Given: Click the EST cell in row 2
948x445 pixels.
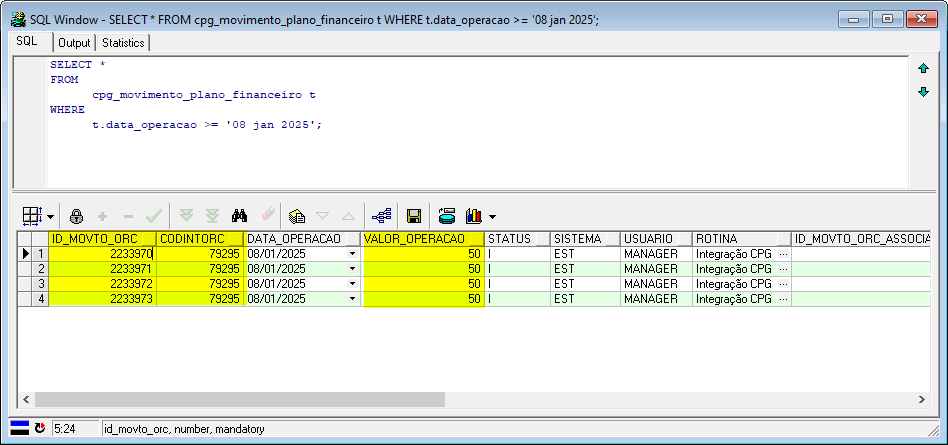Looking at the screenshot, I should [x=585, y=269].
